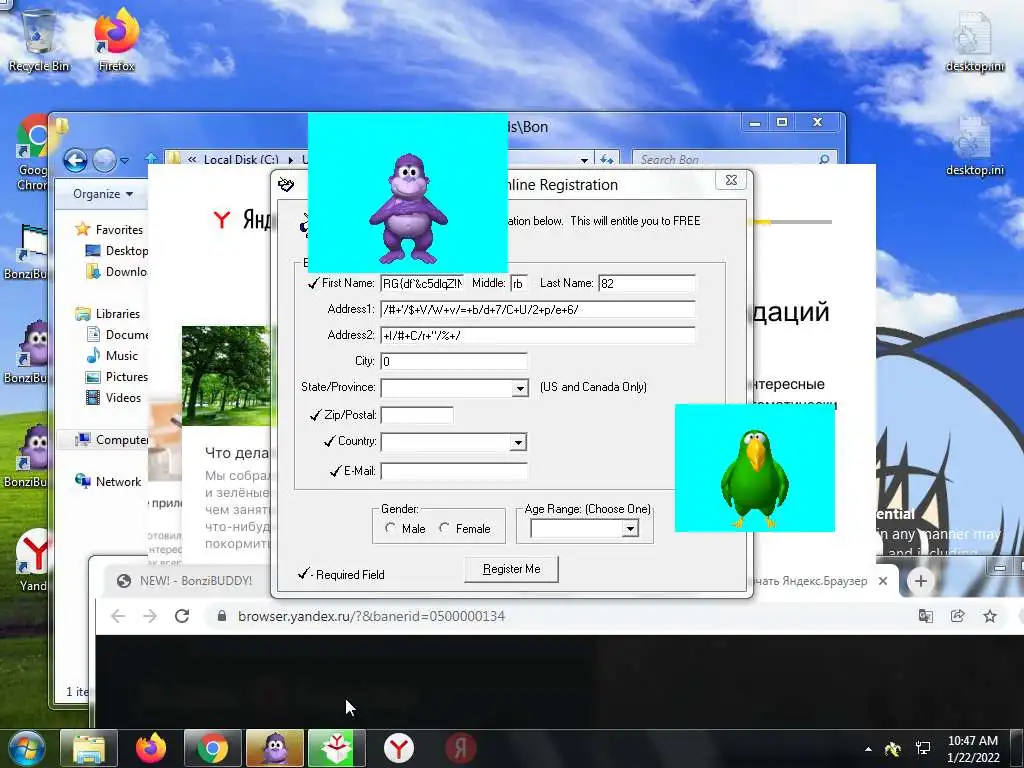Switch to BonziBuddy on the taskbar

[275, 748]
